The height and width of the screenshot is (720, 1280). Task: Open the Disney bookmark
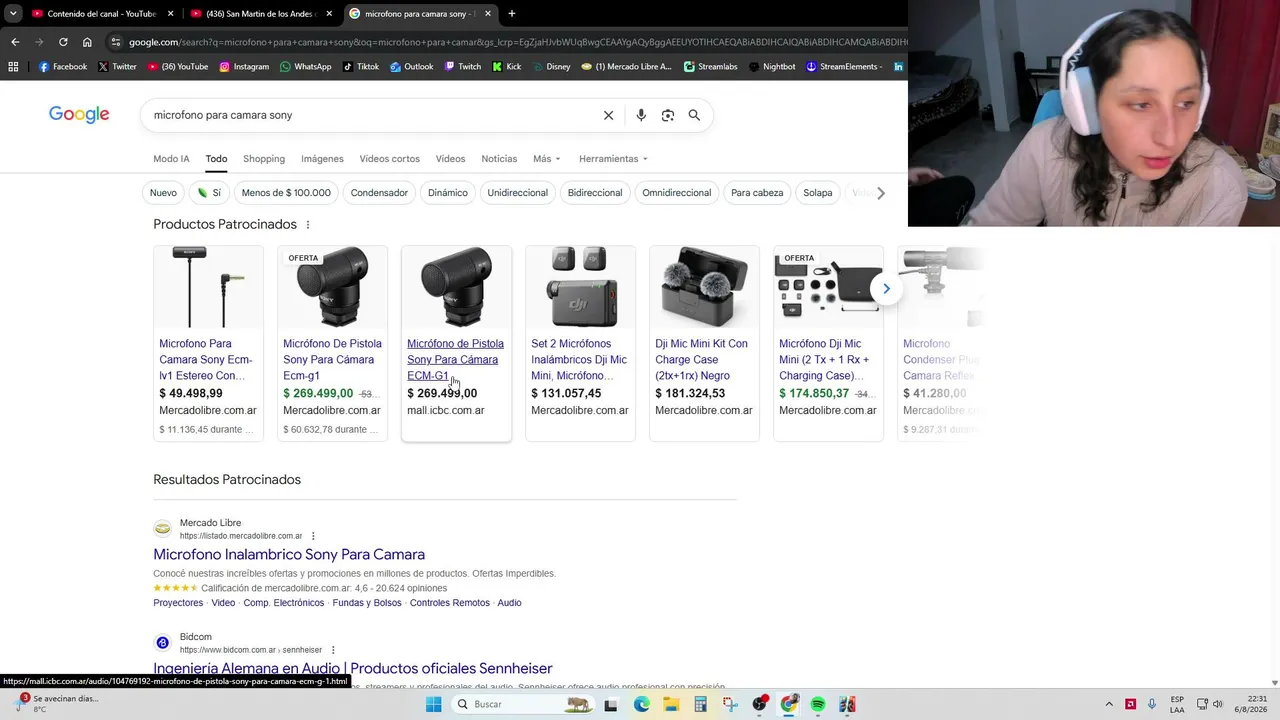(551, 67)
